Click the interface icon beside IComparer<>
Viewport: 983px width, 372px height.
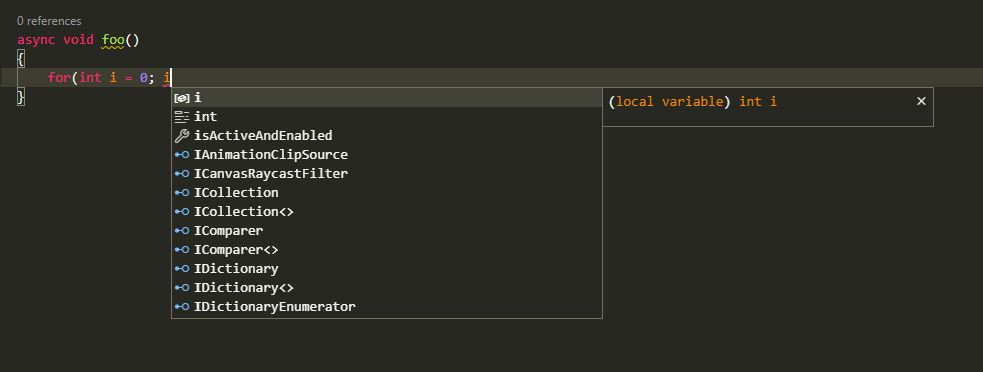pos(182,250)
